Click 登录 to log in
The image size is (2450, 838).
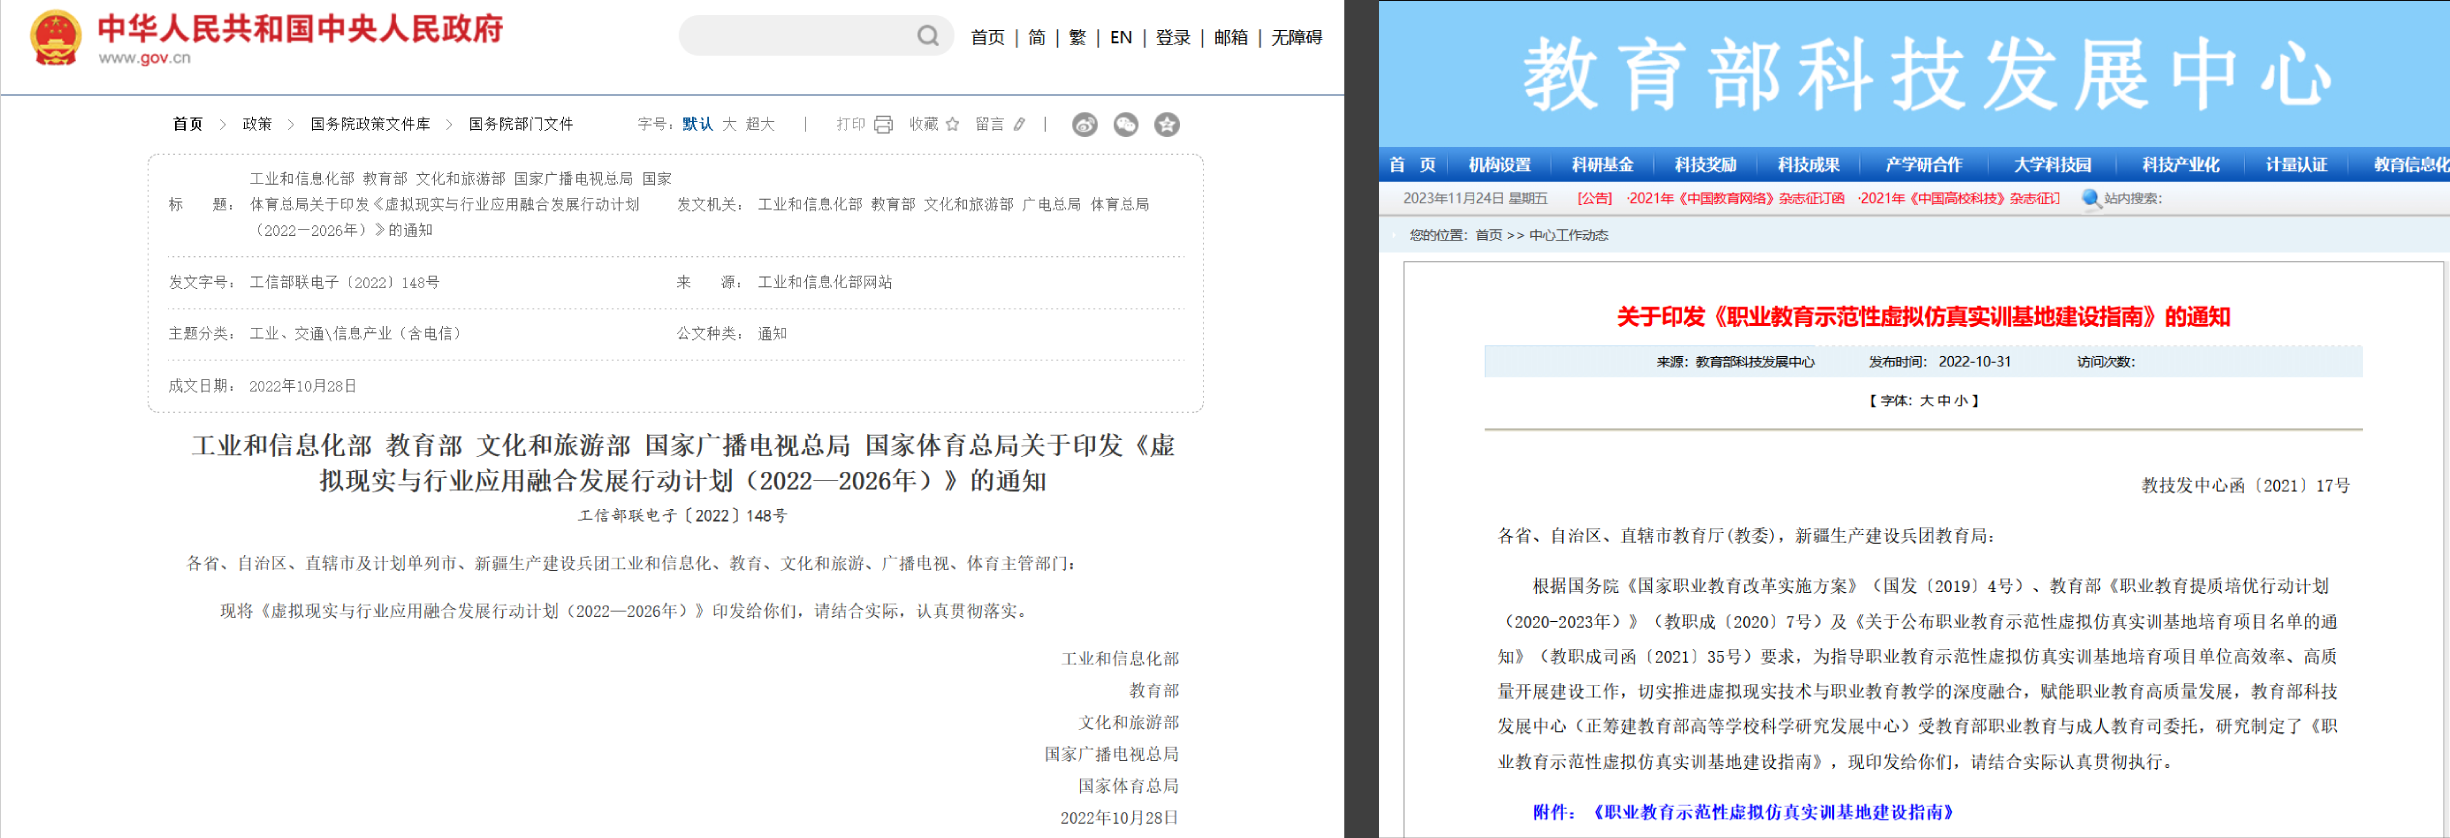[1173, 37]
